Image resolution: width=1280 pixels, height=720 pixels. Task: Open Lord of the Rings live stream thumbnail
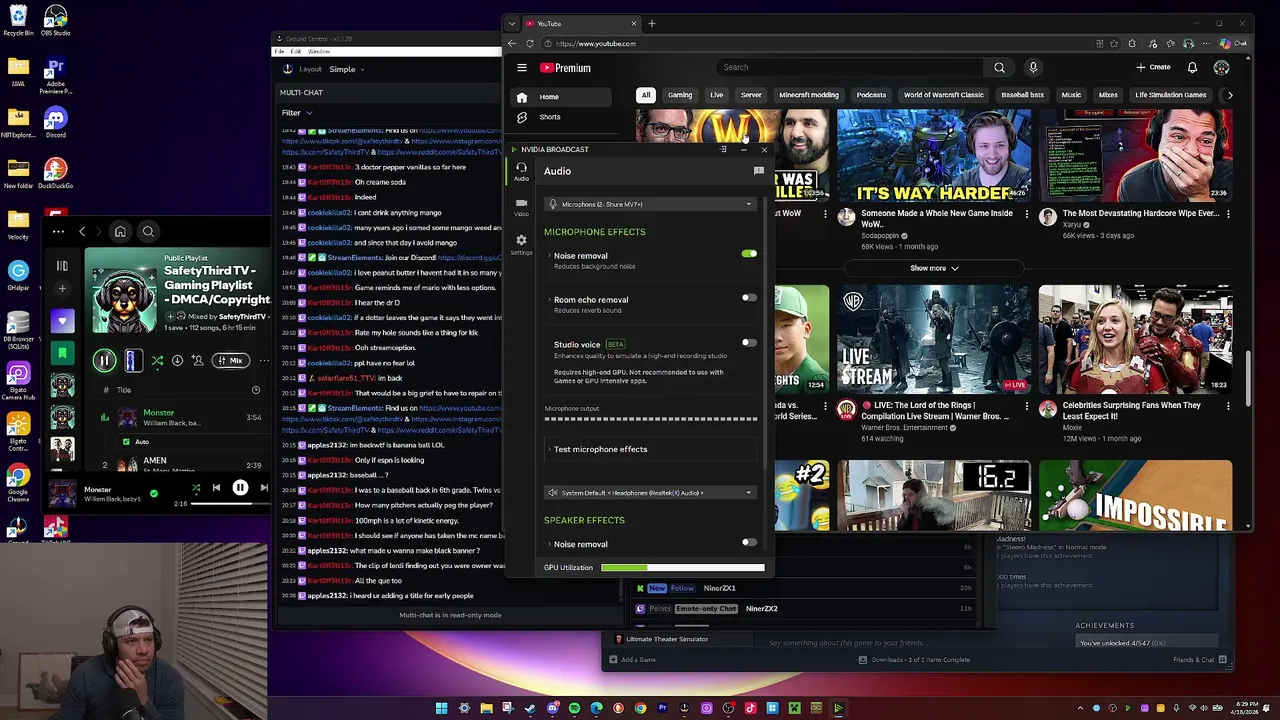click(934, 338)
